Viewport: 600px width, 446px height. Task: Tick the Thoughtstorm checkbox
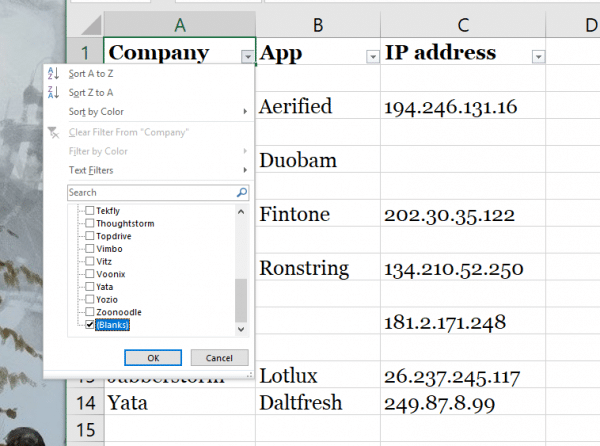90,223
